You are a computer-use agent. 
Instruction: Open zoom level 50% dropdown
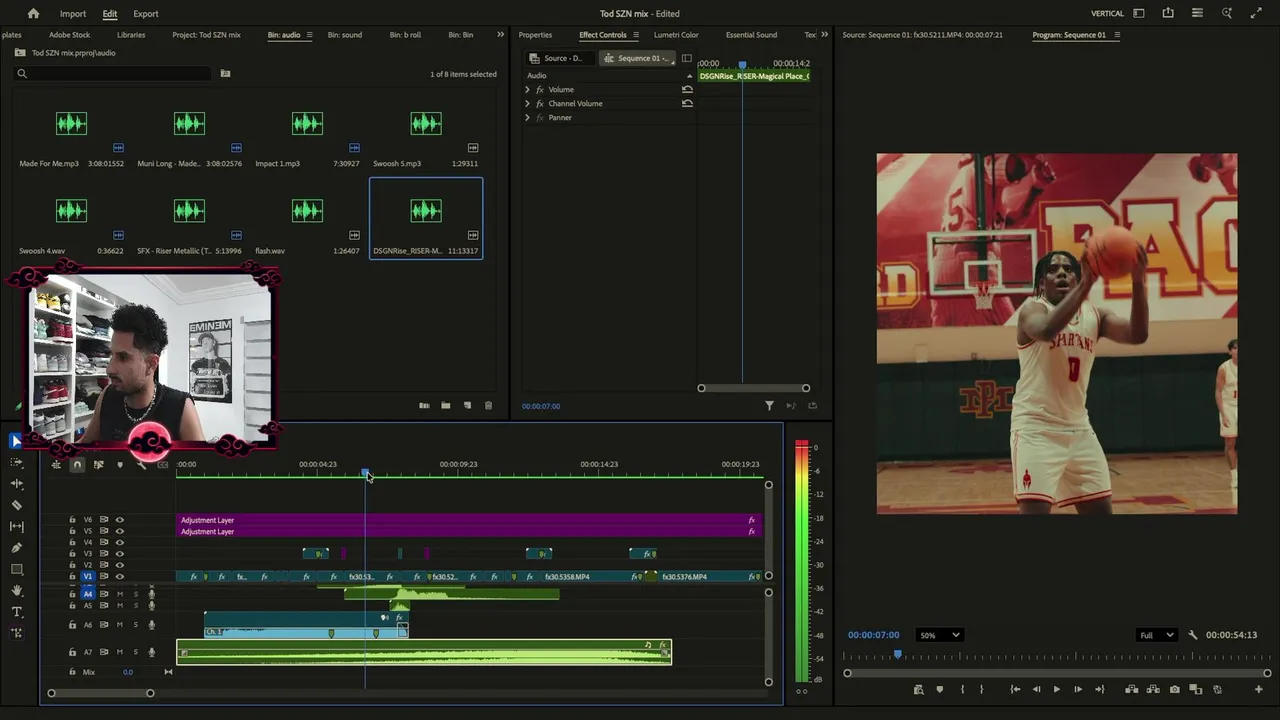[939, 635]
